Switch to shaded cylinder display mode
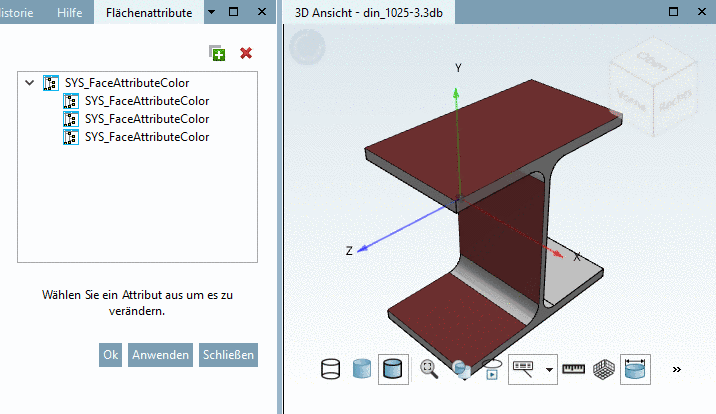Image resolution: width=716 pixels, height=414 pixels. [x=362, y=369]
